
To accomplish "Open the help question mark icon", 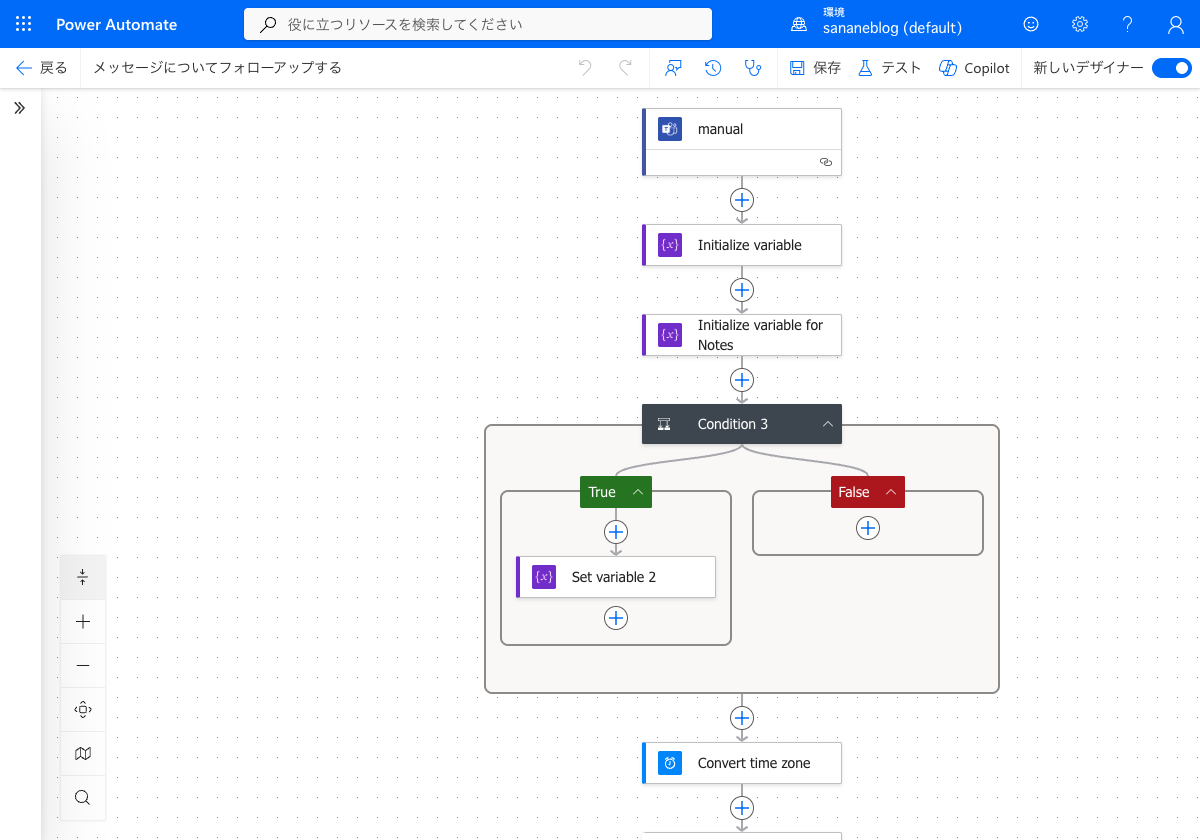I will tap(1128, 24).
